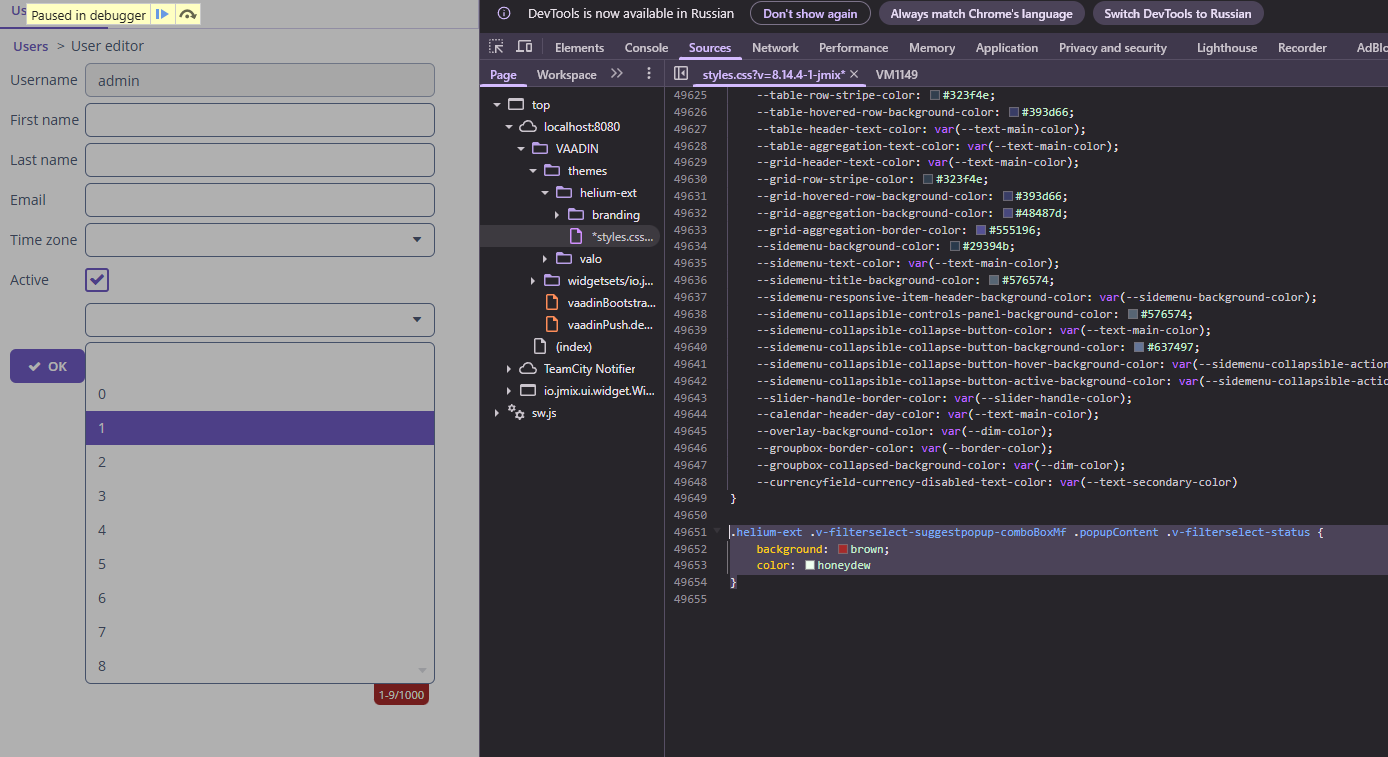1388x757 pixels.
Task: Collapse the top tree node
Action: coord(497,105)
